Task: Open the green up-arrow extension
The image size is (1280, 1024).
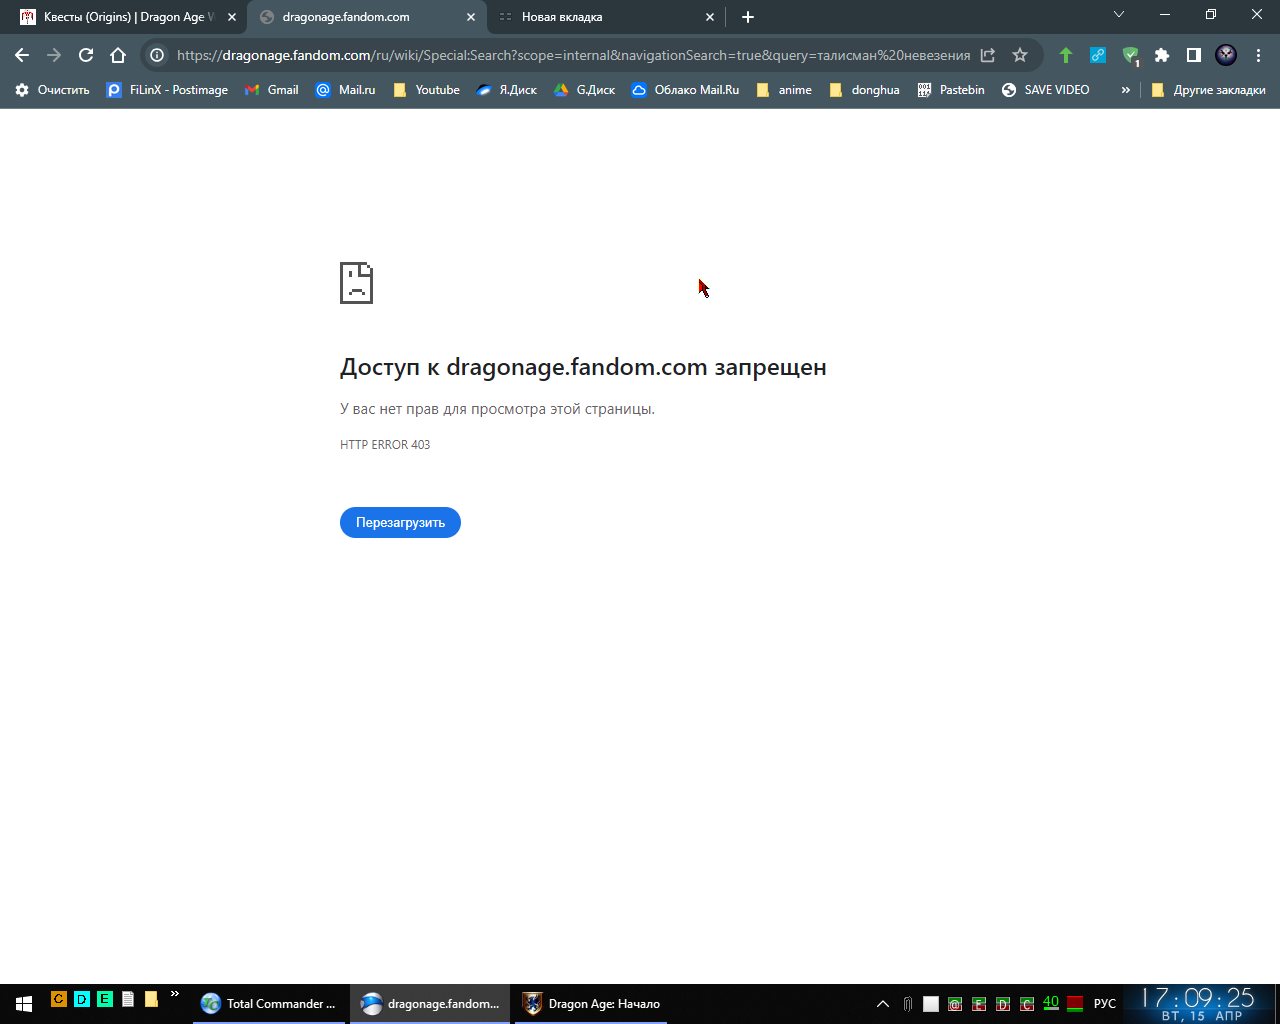Action: (1066, 55)
